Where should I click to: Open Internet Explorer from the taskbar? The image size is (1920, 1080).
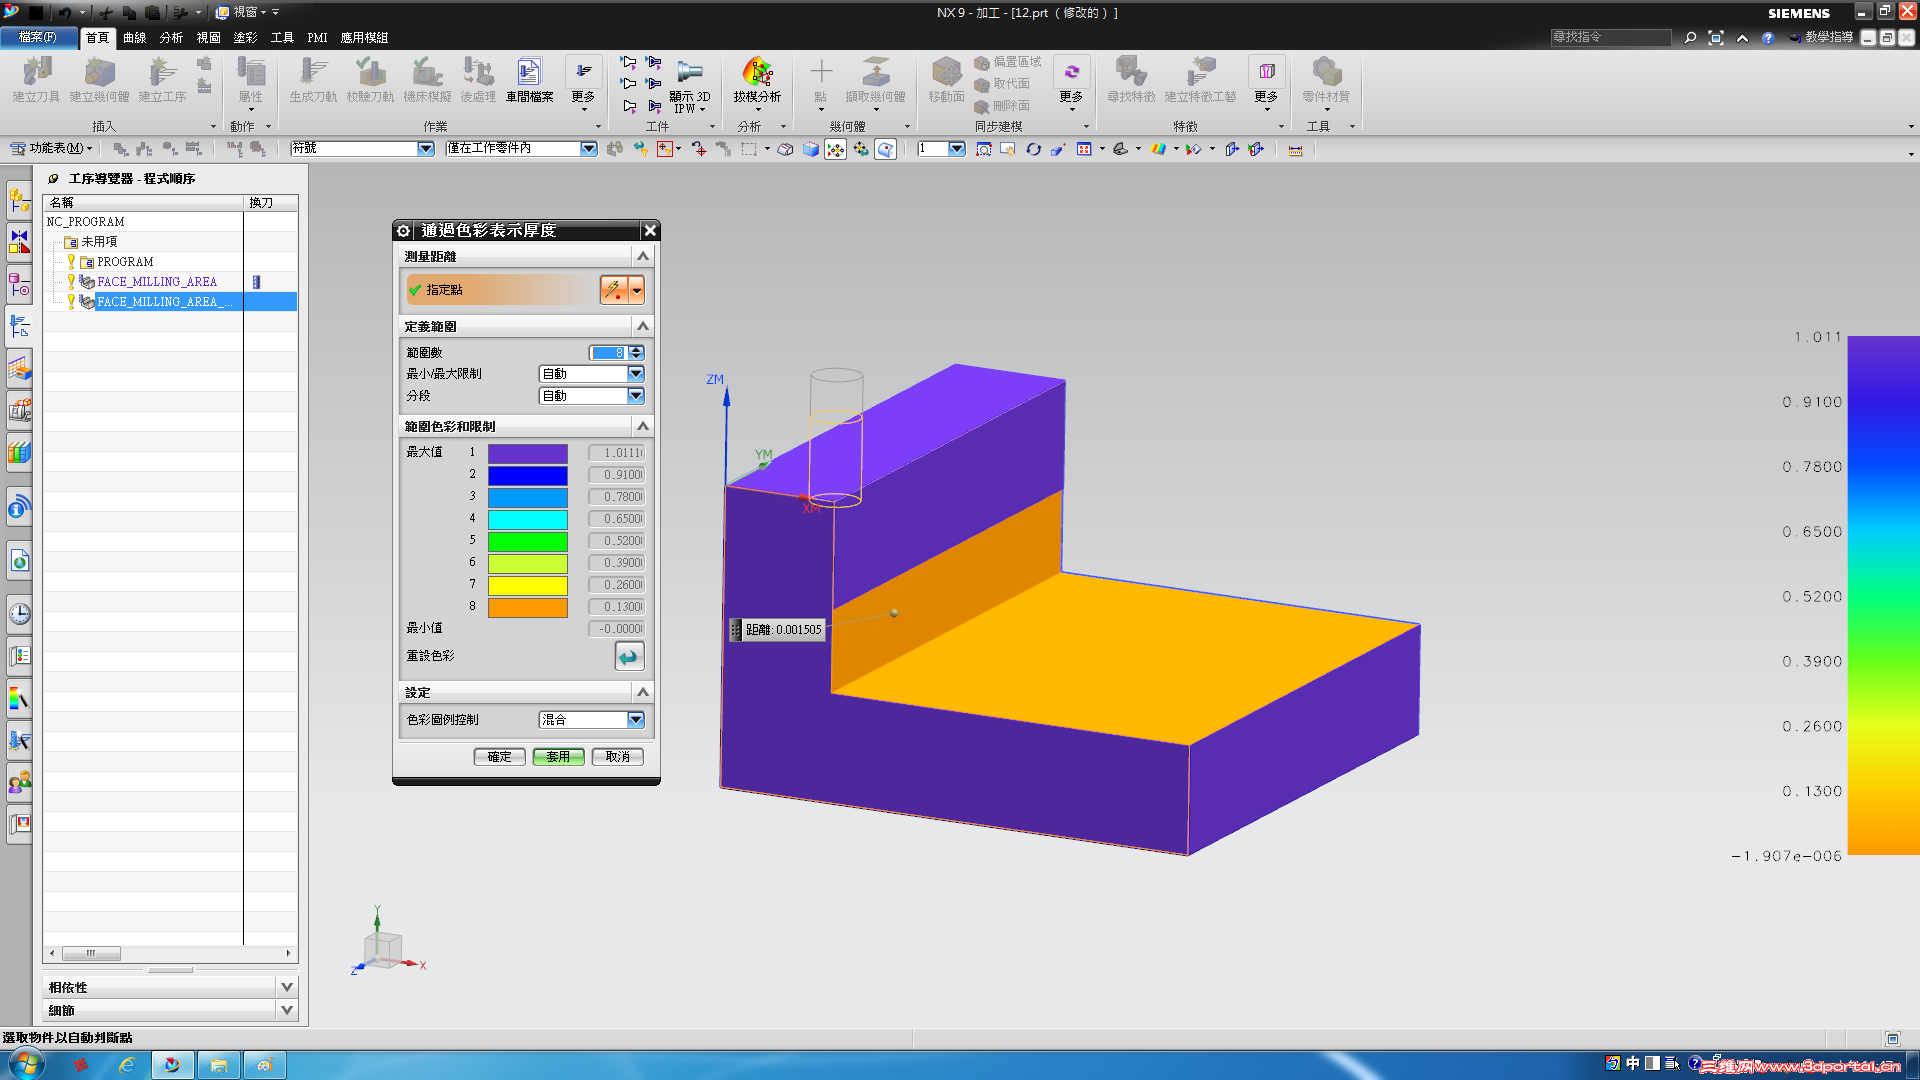point(127,1065)
